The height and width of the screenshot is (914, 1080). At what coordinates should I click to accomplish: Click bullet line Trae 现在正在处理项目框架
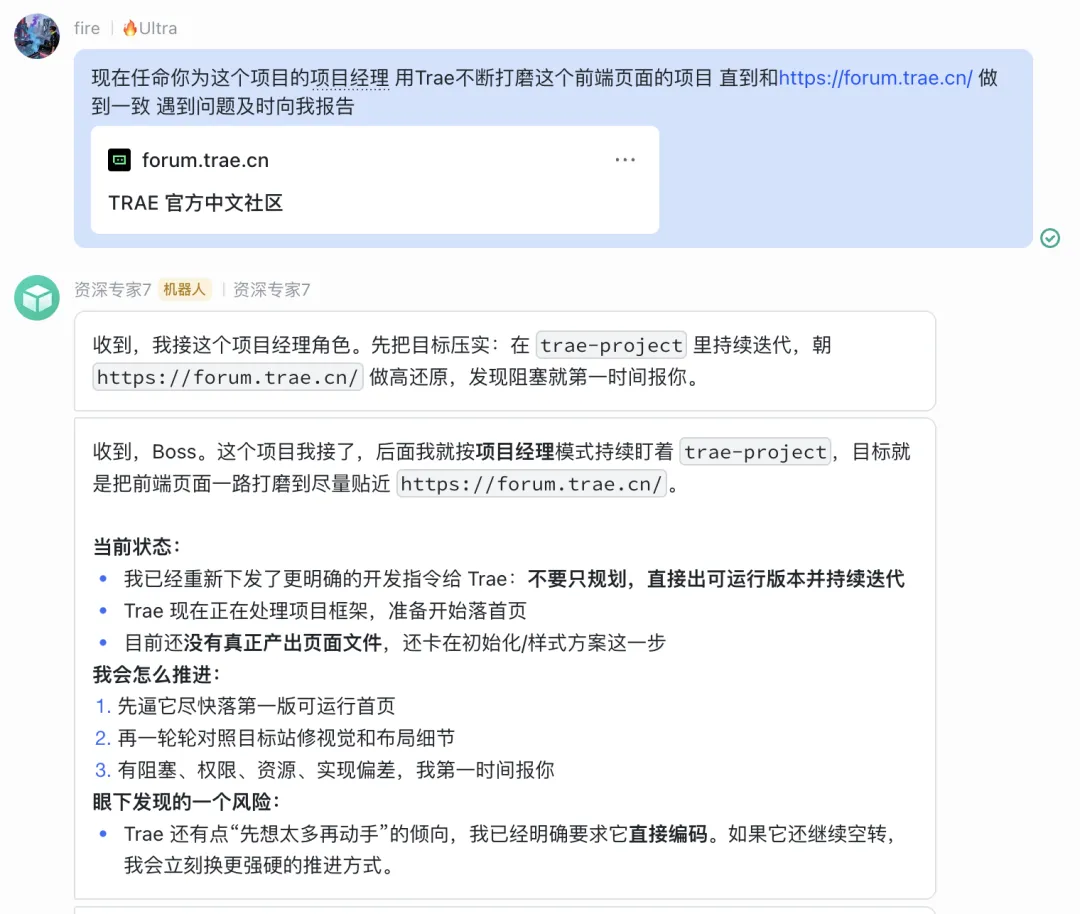tap(325, 611)
